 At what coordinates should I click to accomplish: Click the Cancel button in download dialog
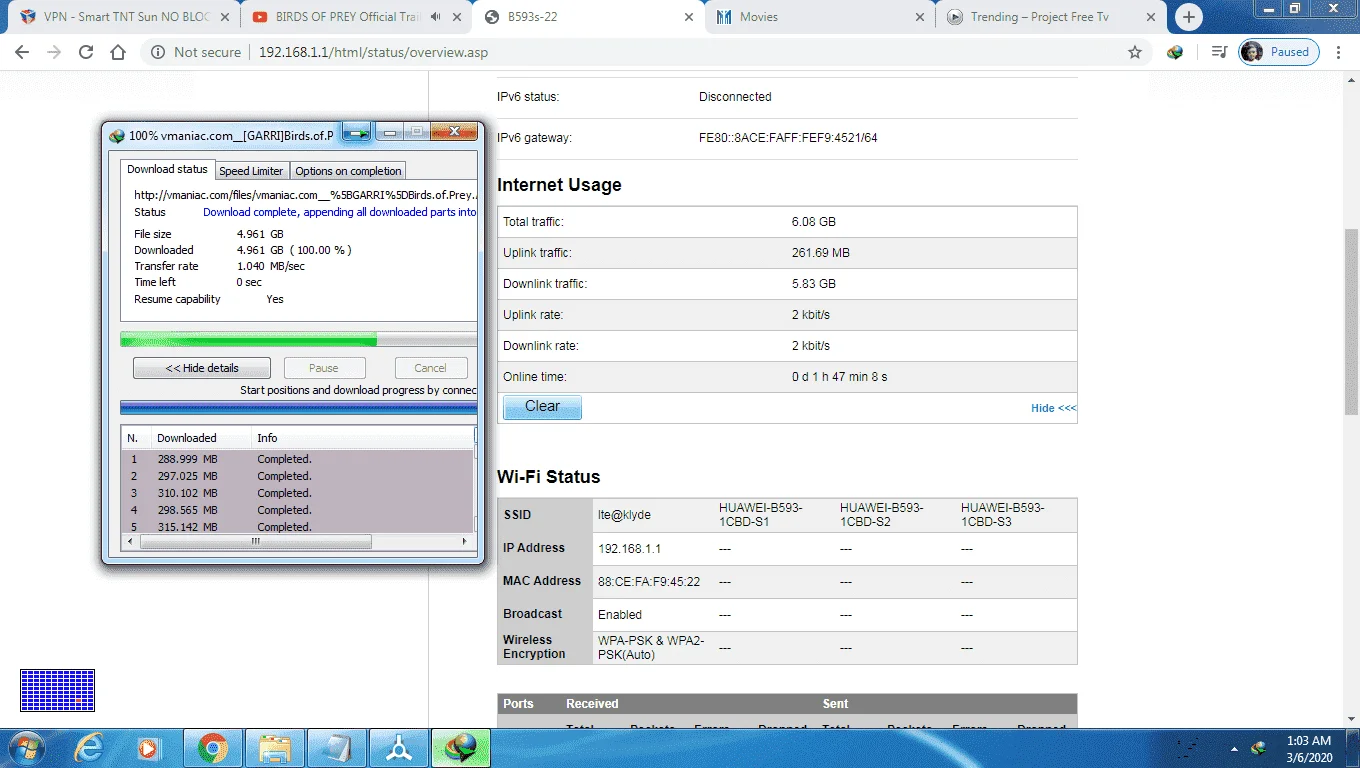[x=431, y=368]
